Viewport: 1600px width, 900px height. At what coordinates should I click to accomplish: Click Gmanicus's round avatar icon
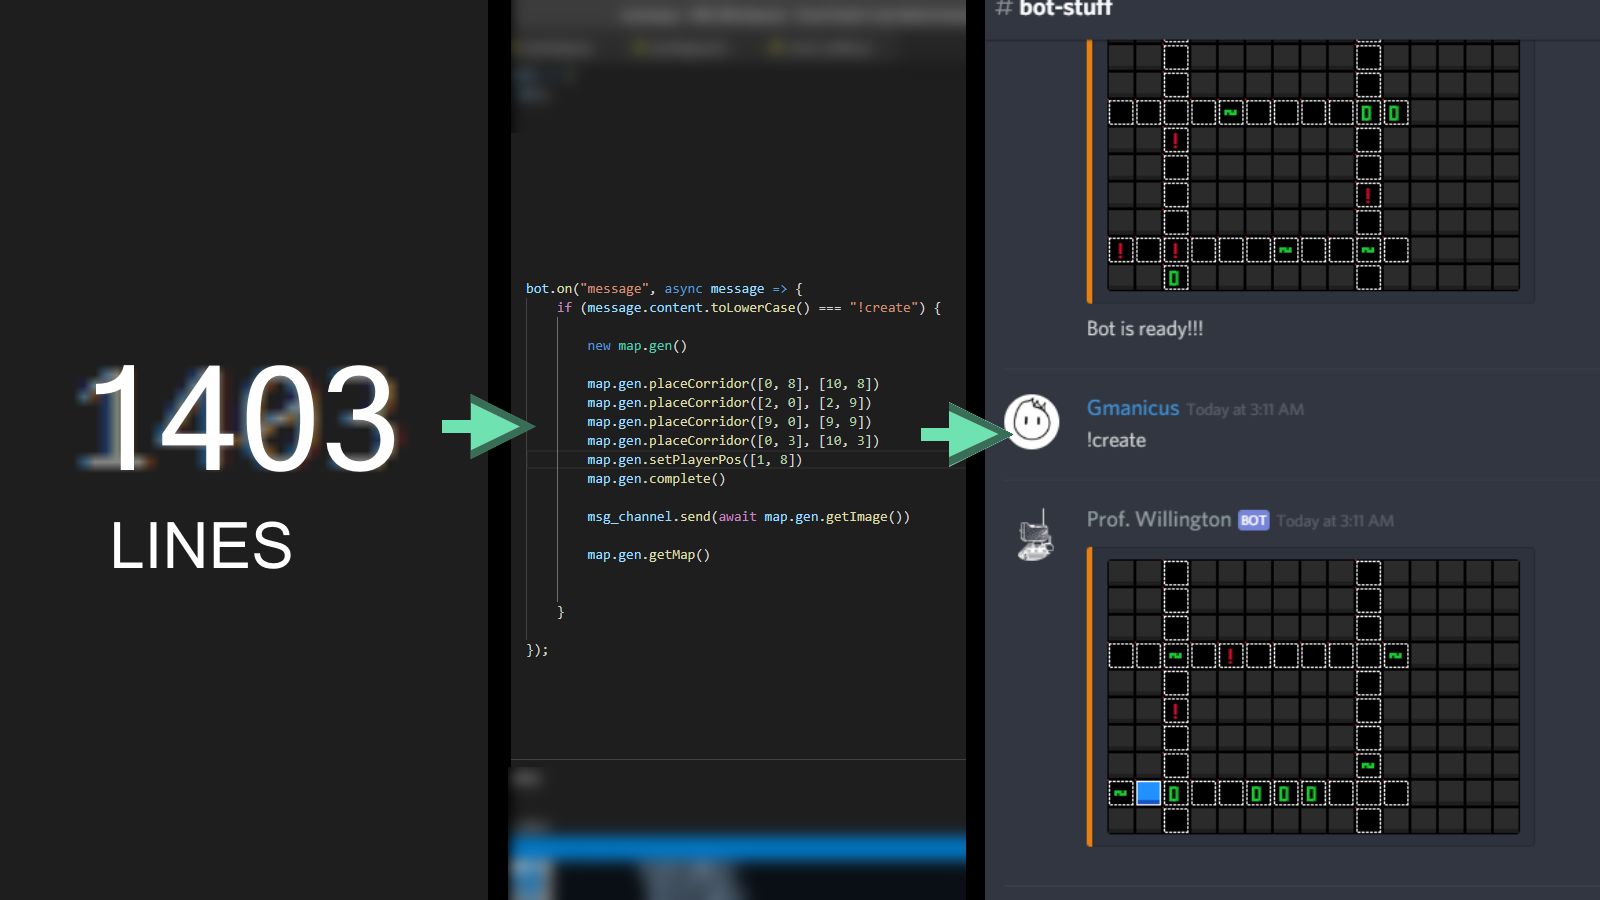point(1032,422)
